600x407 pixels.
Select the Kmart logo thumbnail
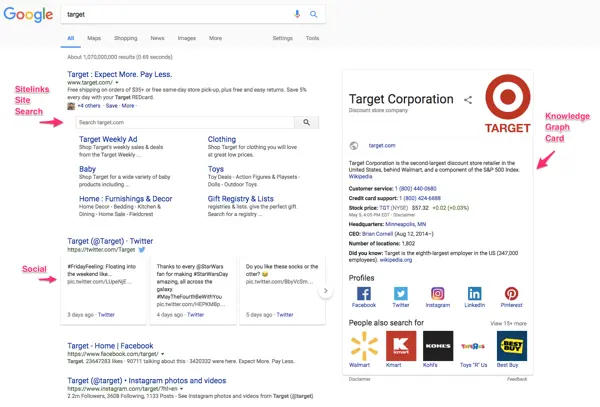(401, 346)
